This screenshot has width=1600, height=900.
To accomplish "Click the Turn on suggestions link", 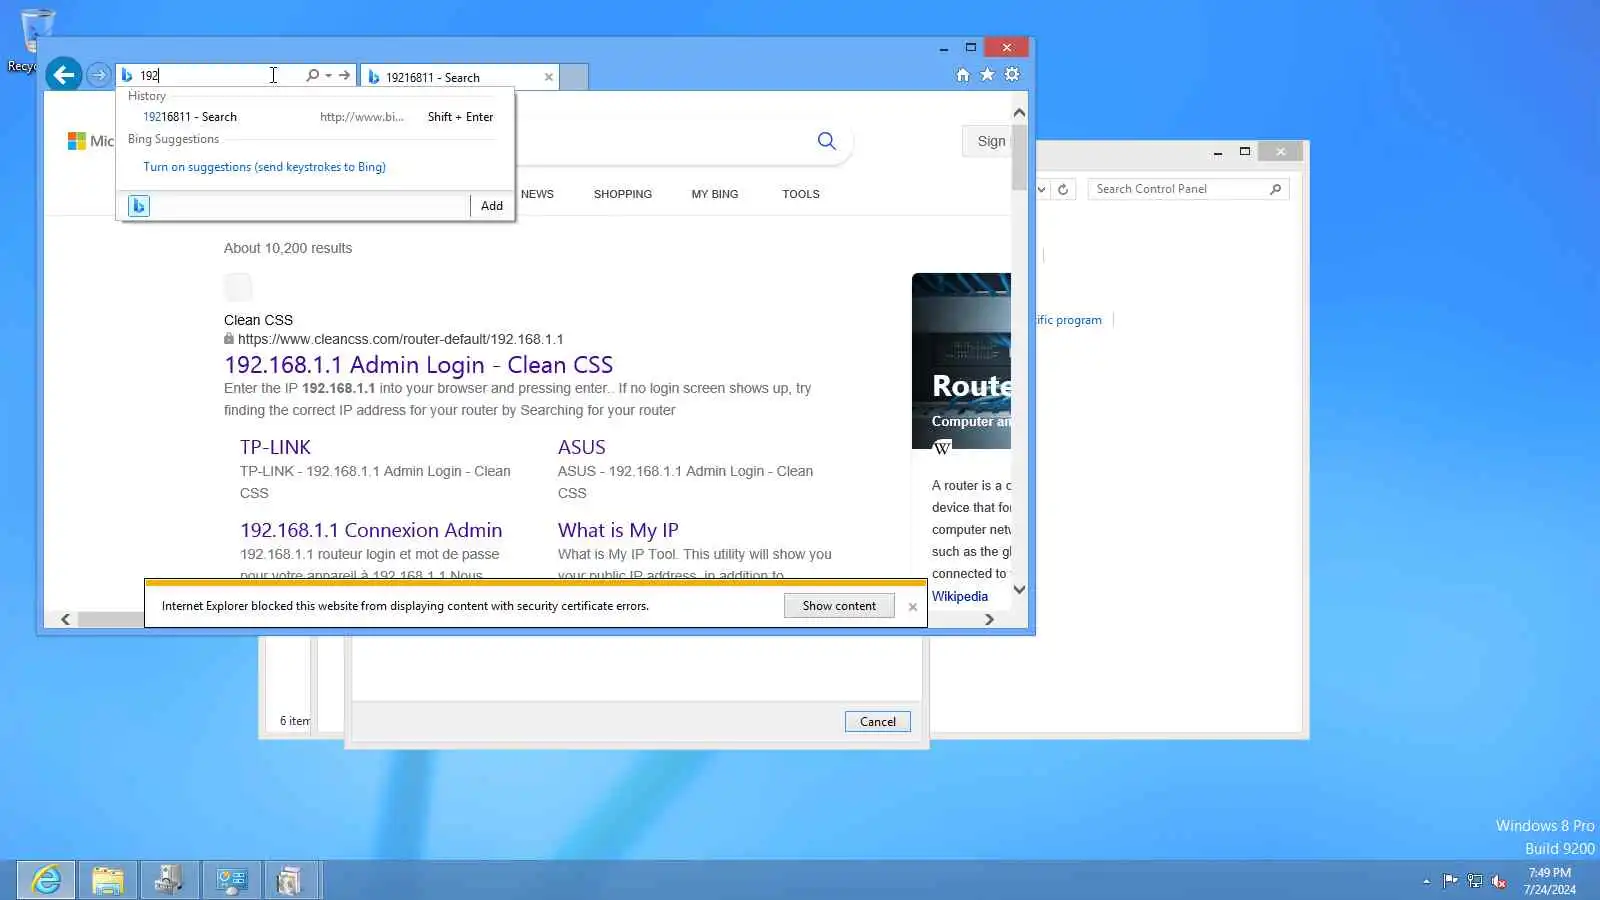I will tap(264, 167).
